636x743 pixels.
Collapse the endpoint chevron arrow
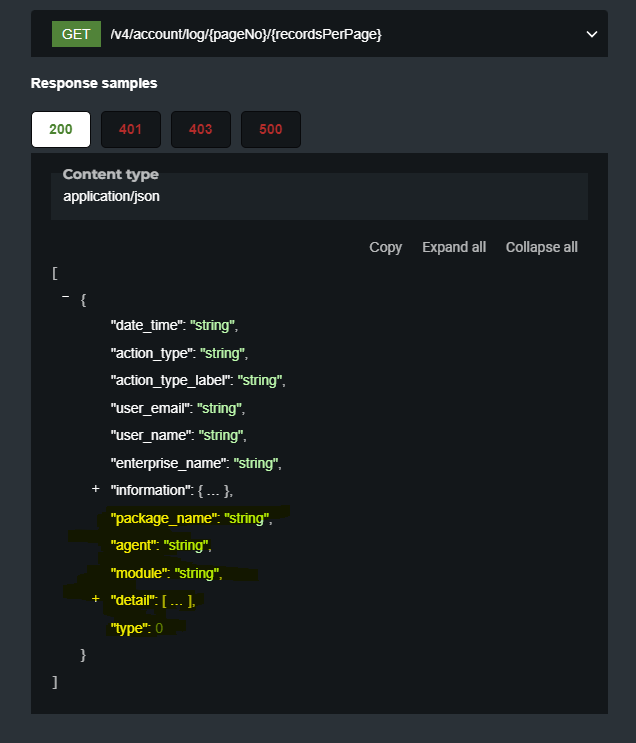(591, 34)
